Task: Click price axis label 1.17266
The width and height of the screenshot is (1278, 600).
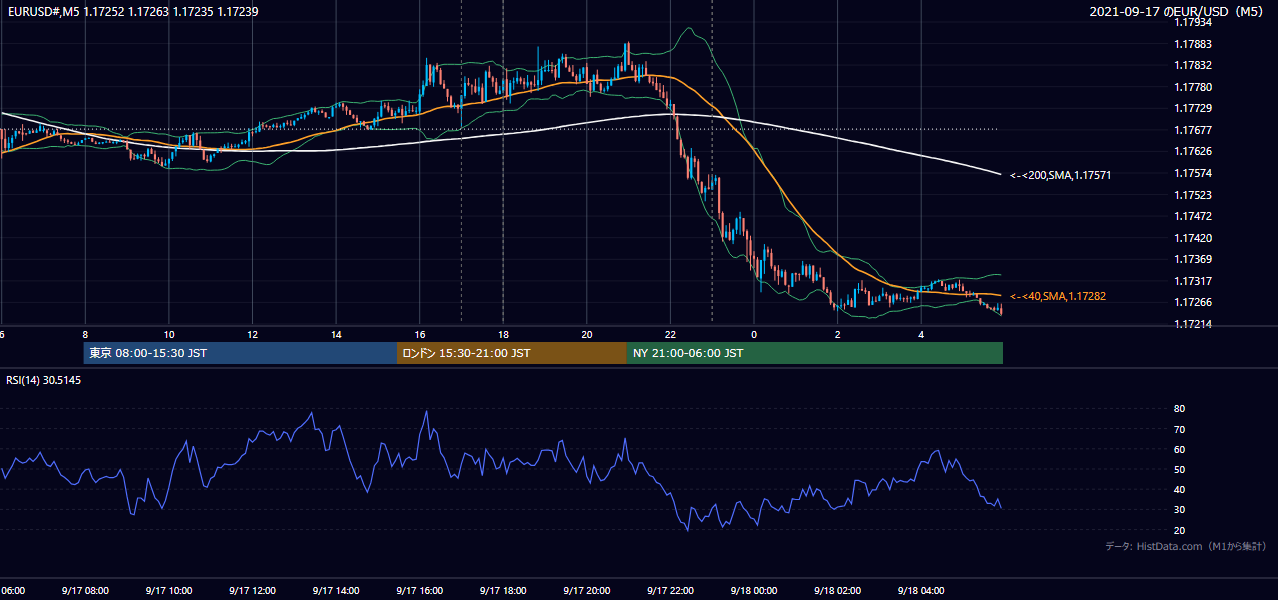Action: coord(1195,302)
